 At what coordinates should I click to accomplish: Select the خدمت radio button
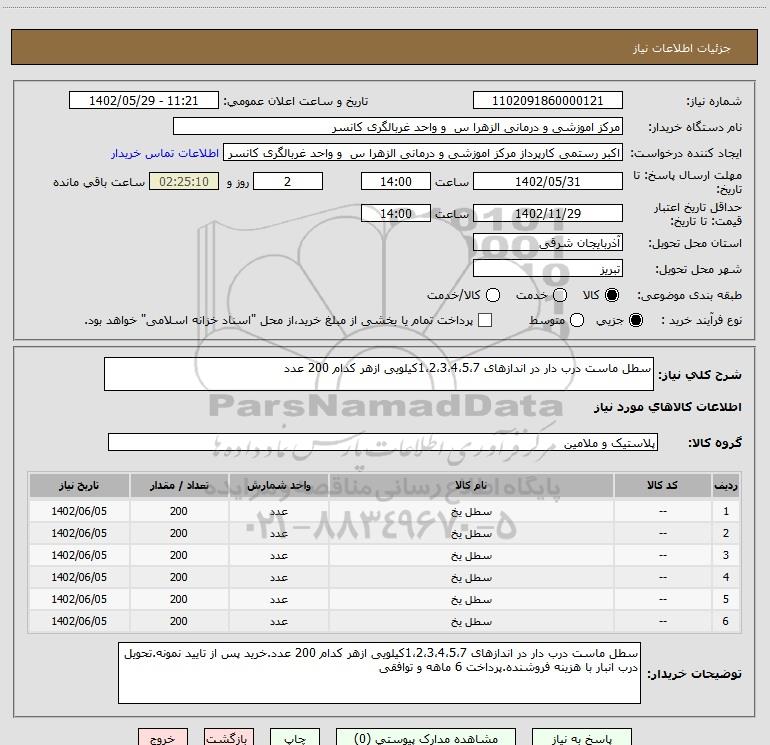pos(560,295)
